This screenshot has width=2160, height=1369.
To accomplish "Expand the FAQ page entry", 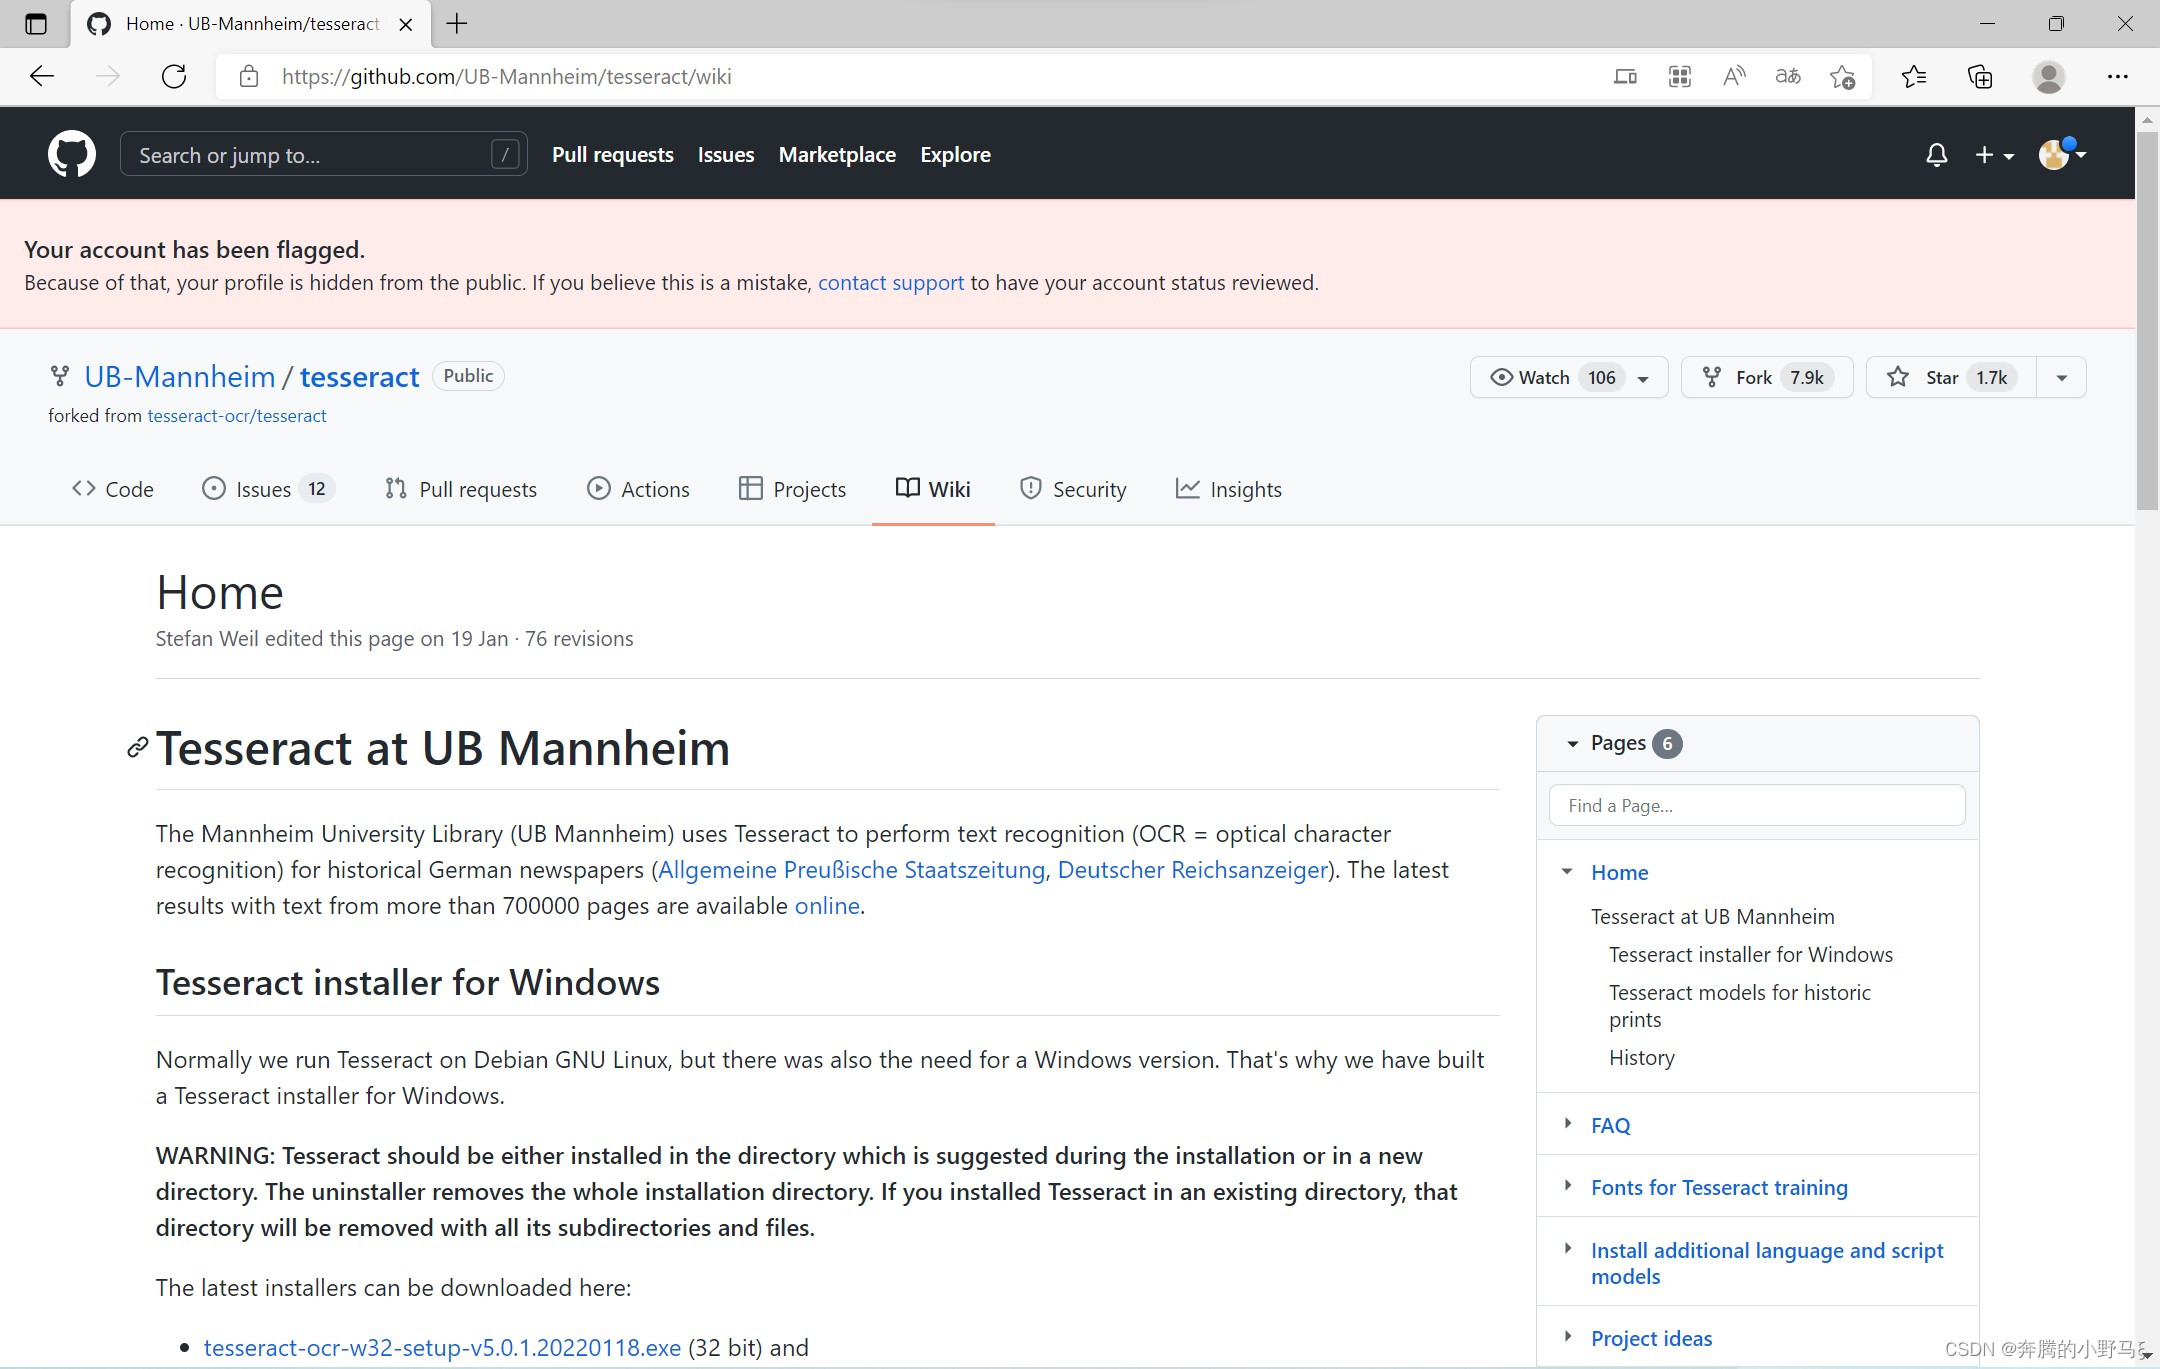I will click(x=1568, y=1124).
